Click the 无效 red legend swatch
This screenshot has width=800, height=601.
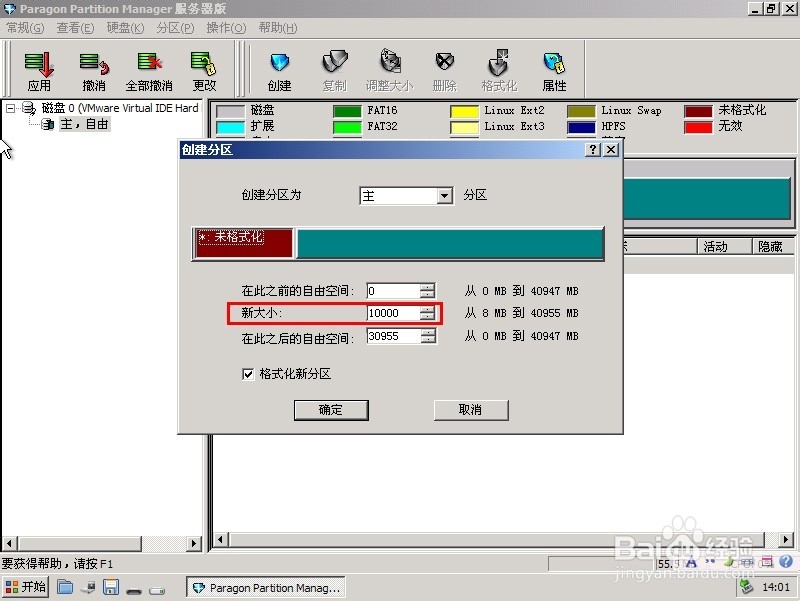click(x=698, y=127)
